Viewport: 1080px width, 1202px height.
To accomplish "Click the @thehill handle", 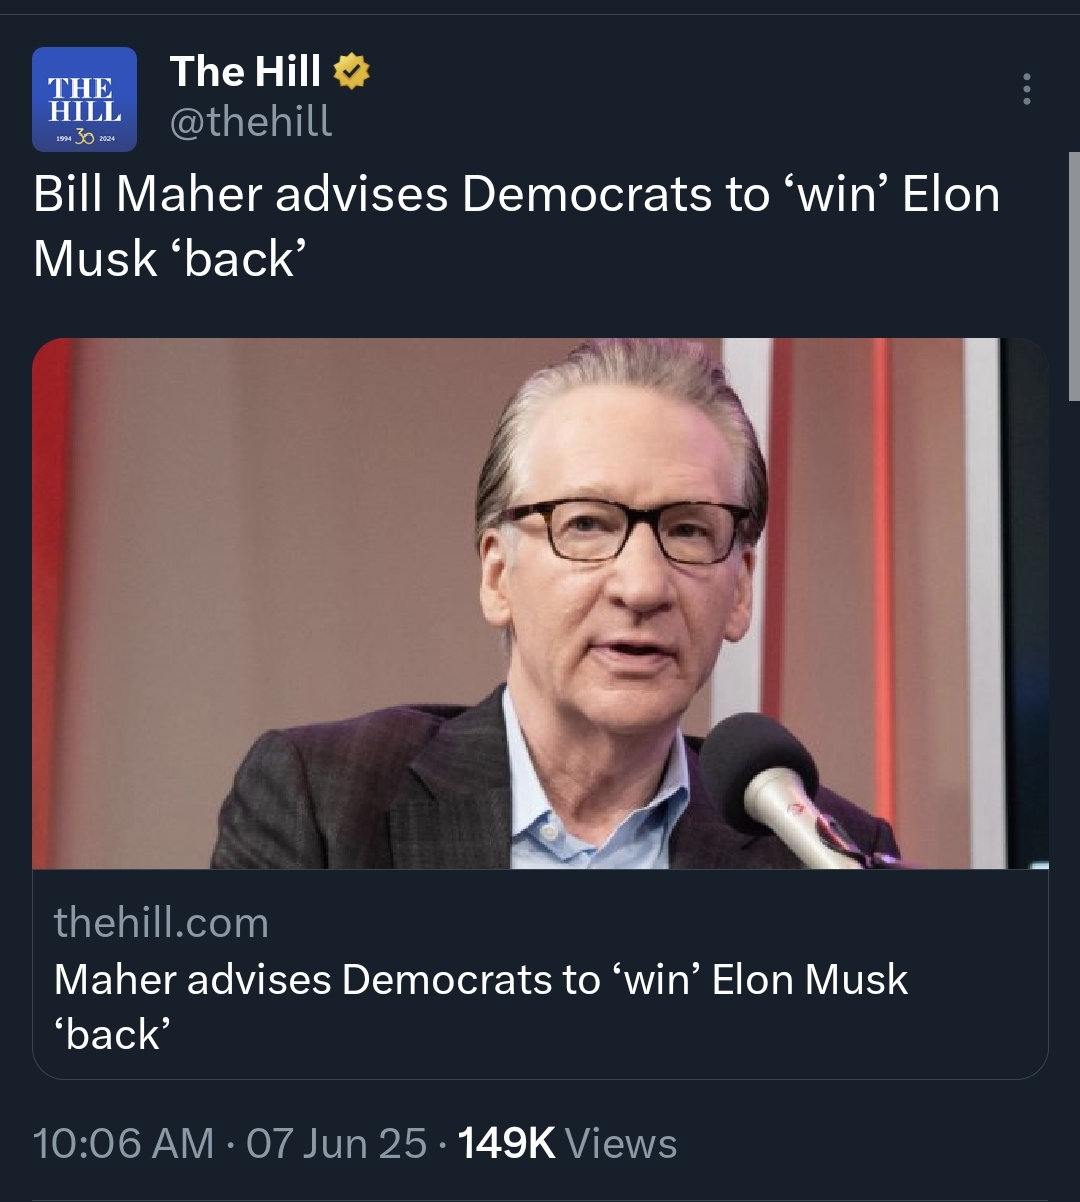I will (x=251, y=122).
